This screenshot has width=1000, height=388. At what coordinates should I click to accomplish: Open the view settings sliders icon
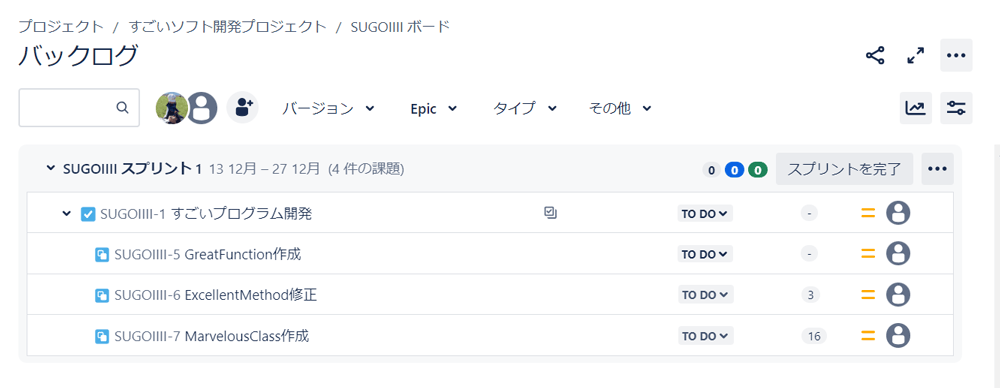click(x=956, y=108)
